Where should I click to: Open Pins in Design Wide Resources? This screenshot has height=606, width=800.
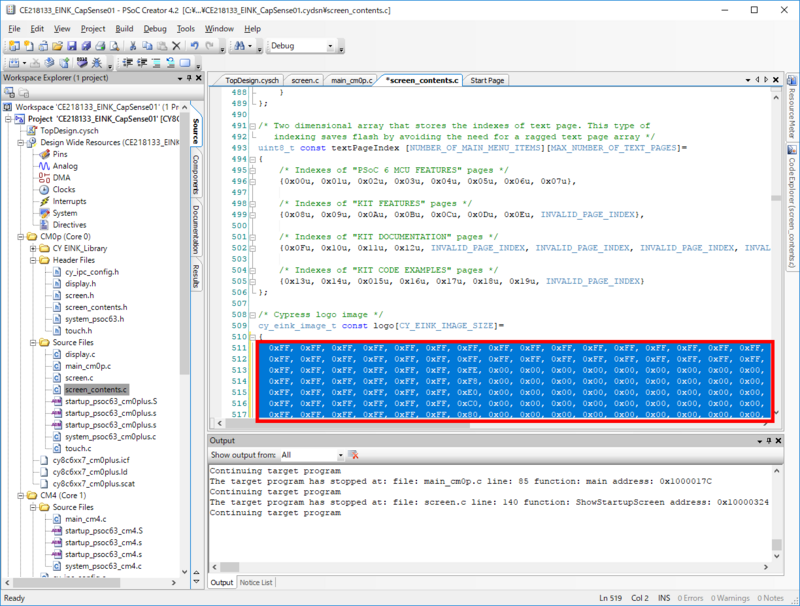click(60, 154)
